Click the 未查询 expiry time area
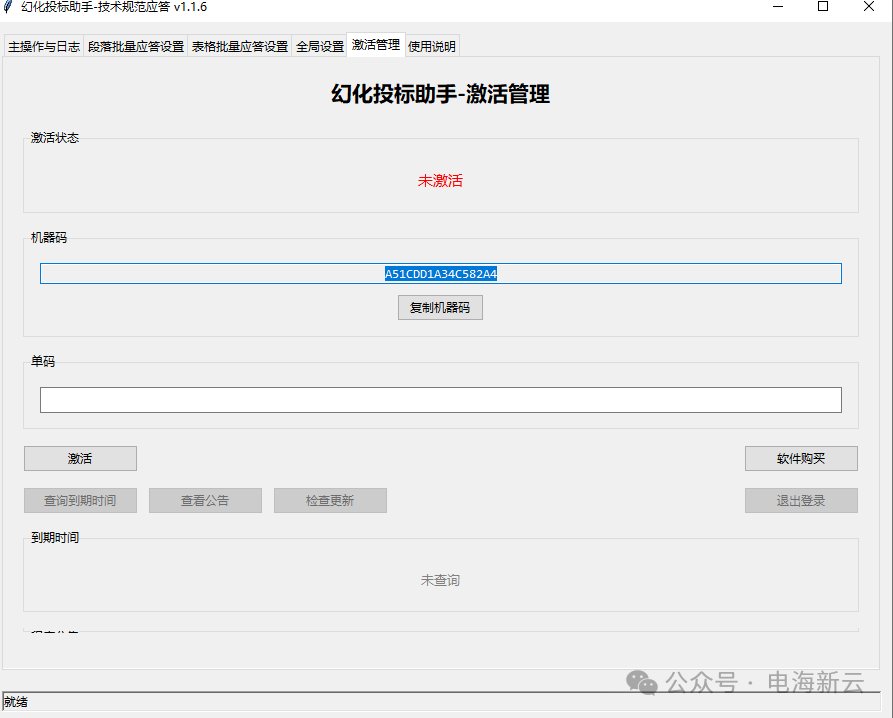This screenshot has height=718, width=893. (x=440, y=579)
